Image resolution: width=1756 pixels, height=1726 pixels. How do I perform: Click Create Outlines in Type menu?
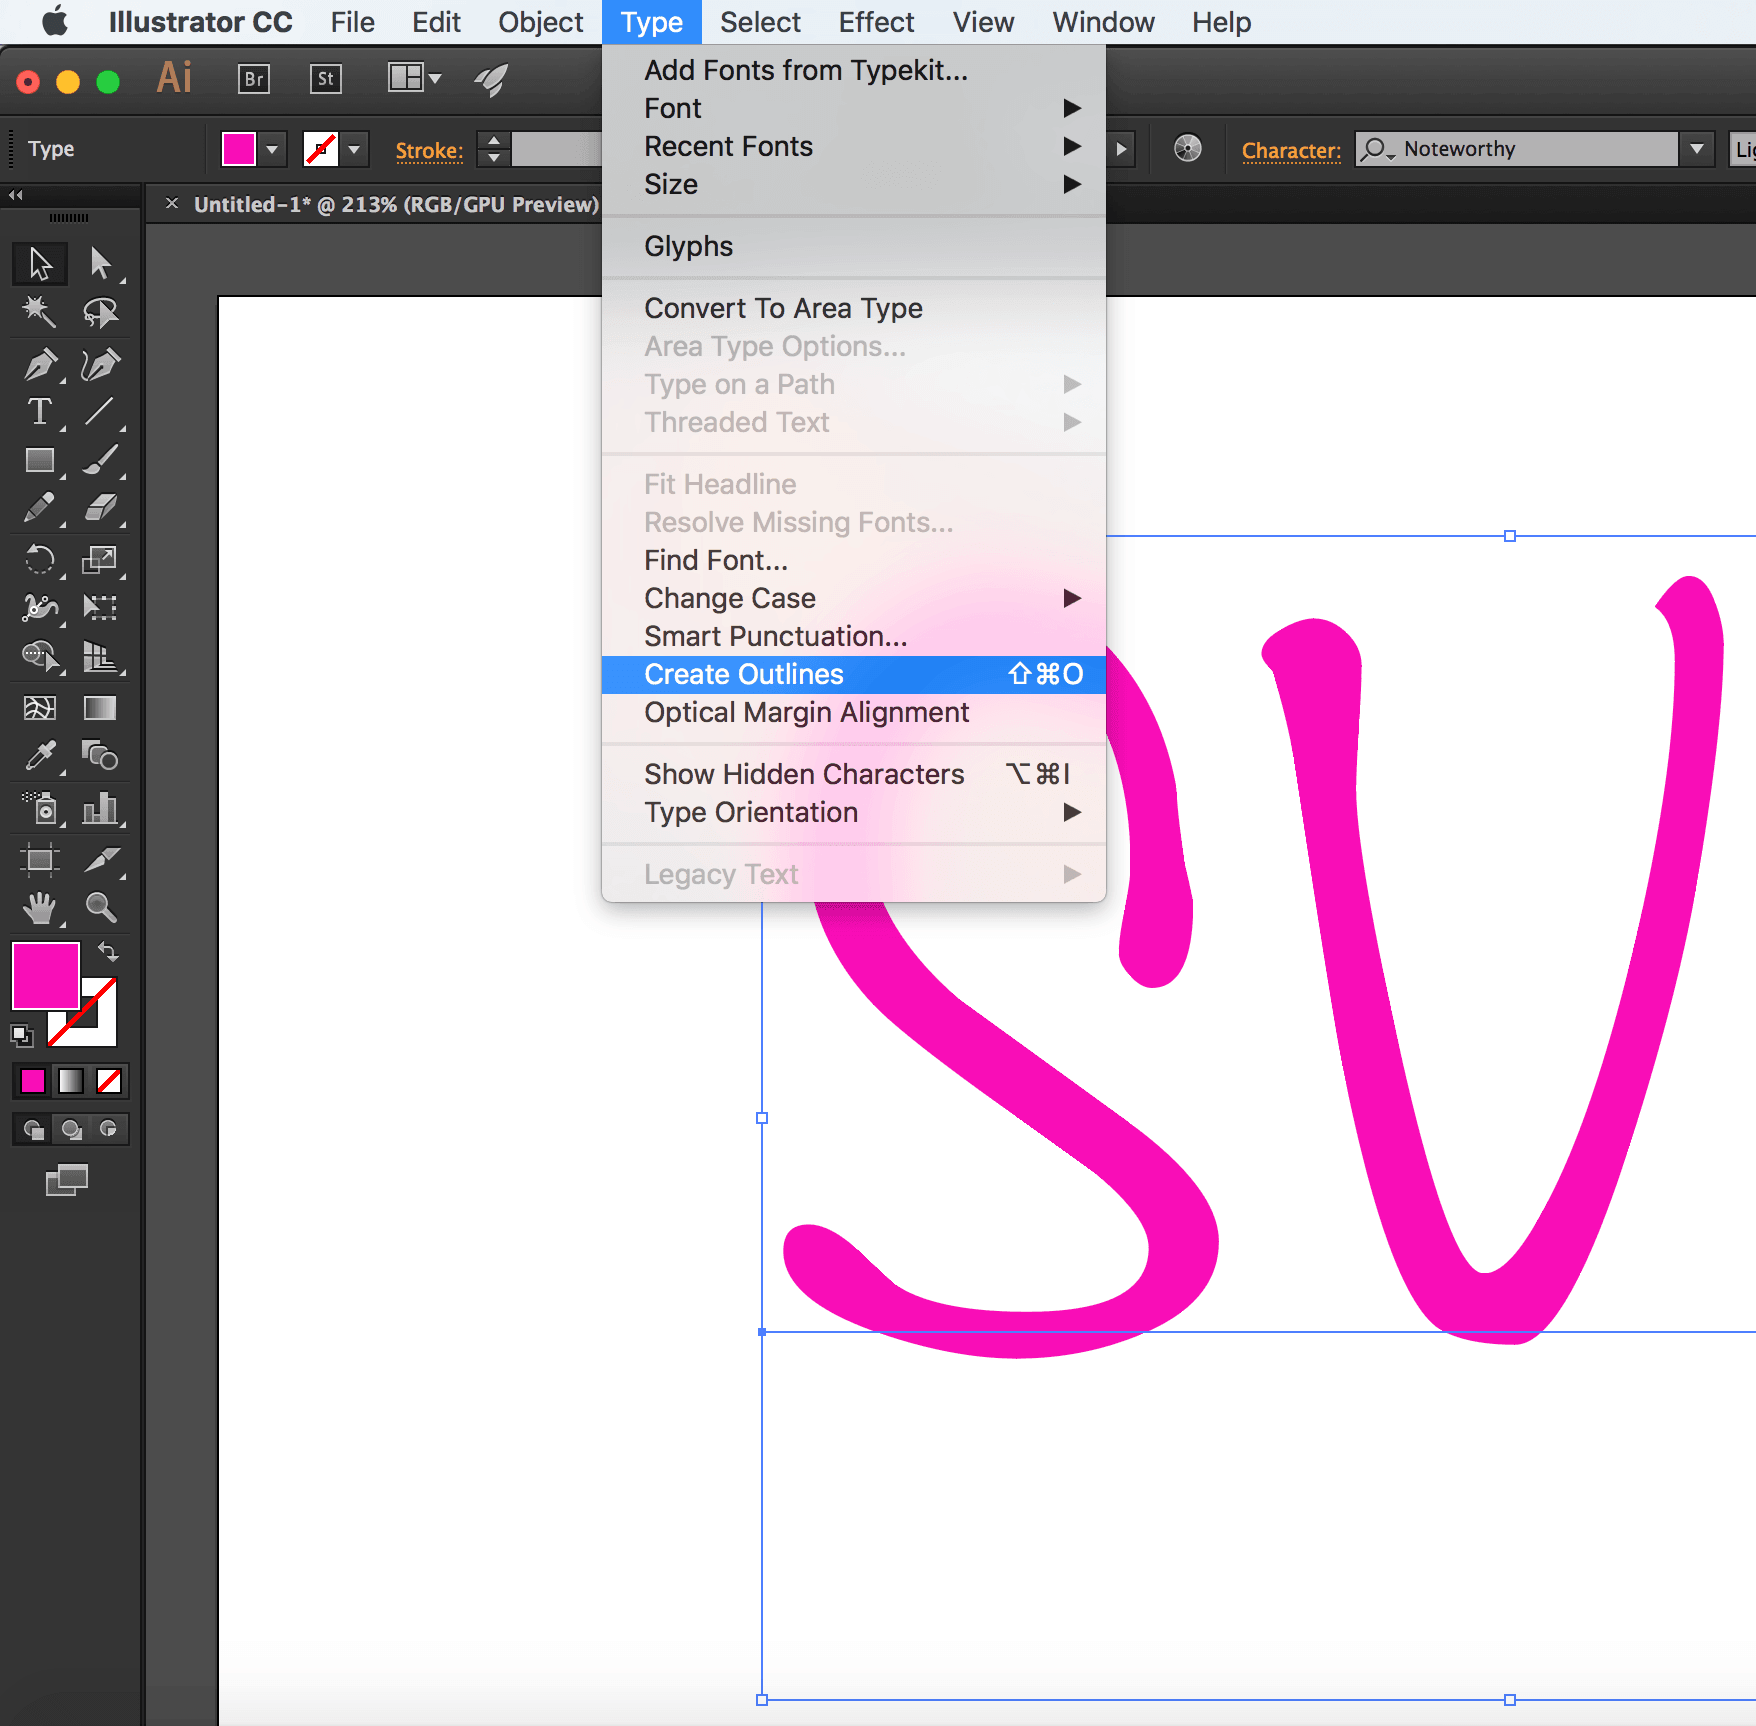[744, 674]
